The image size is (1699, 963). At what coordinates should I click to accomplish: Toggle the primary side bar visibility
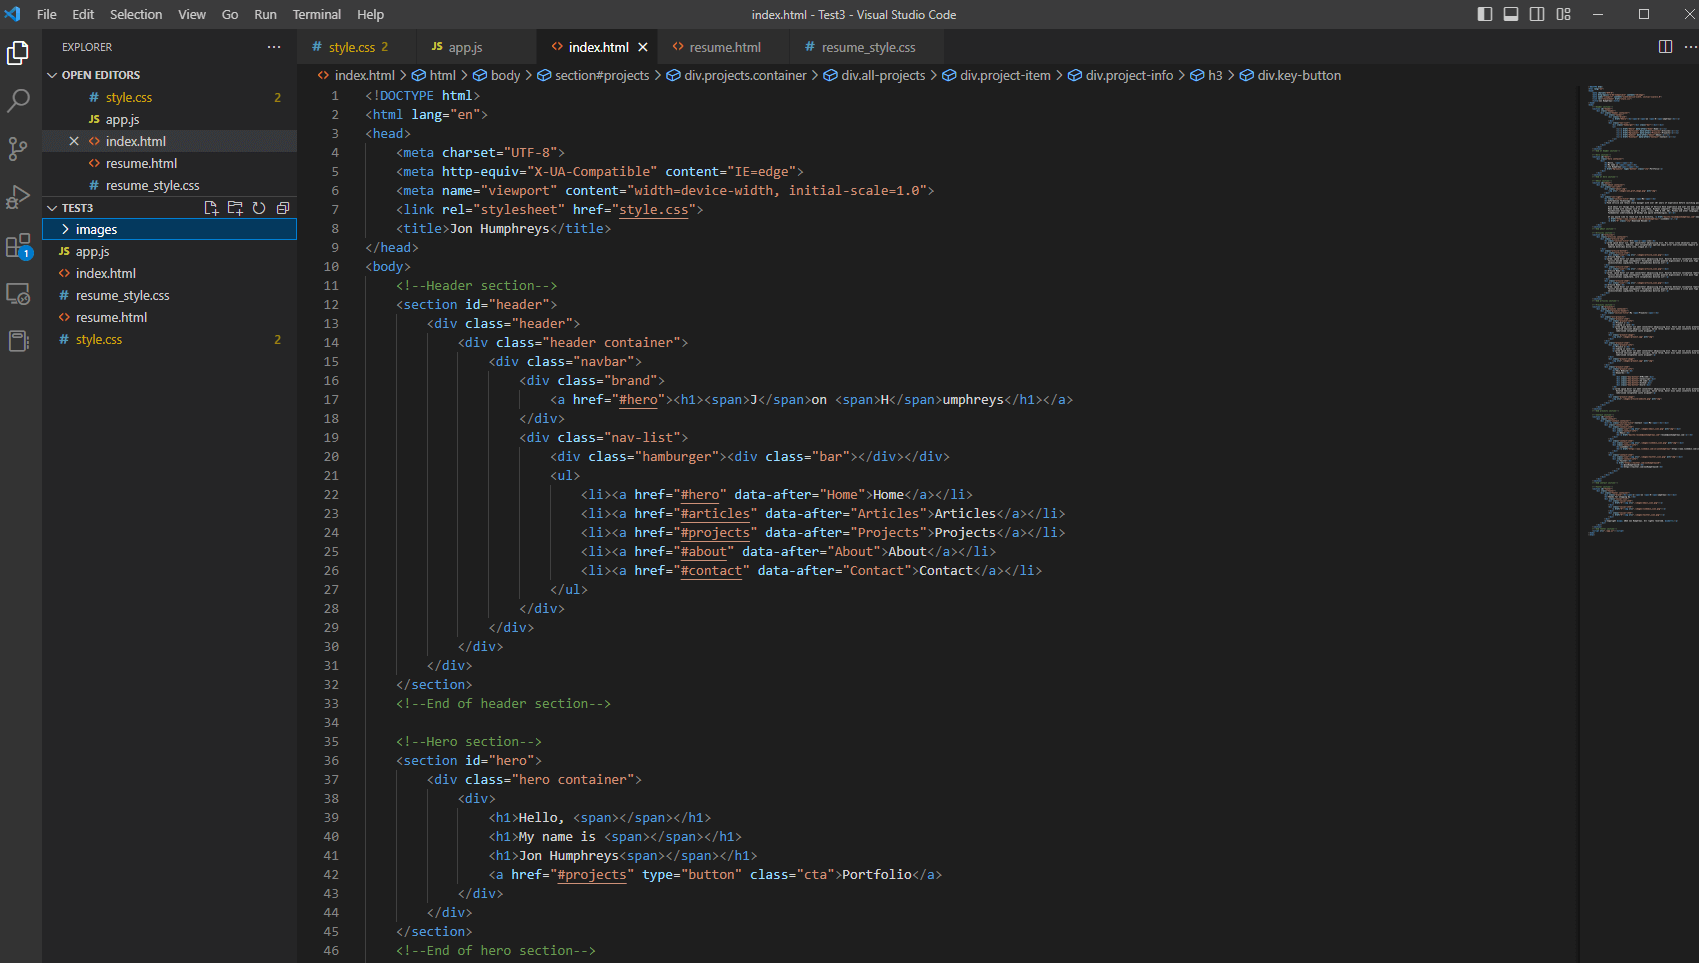[x=1485, y=14]
